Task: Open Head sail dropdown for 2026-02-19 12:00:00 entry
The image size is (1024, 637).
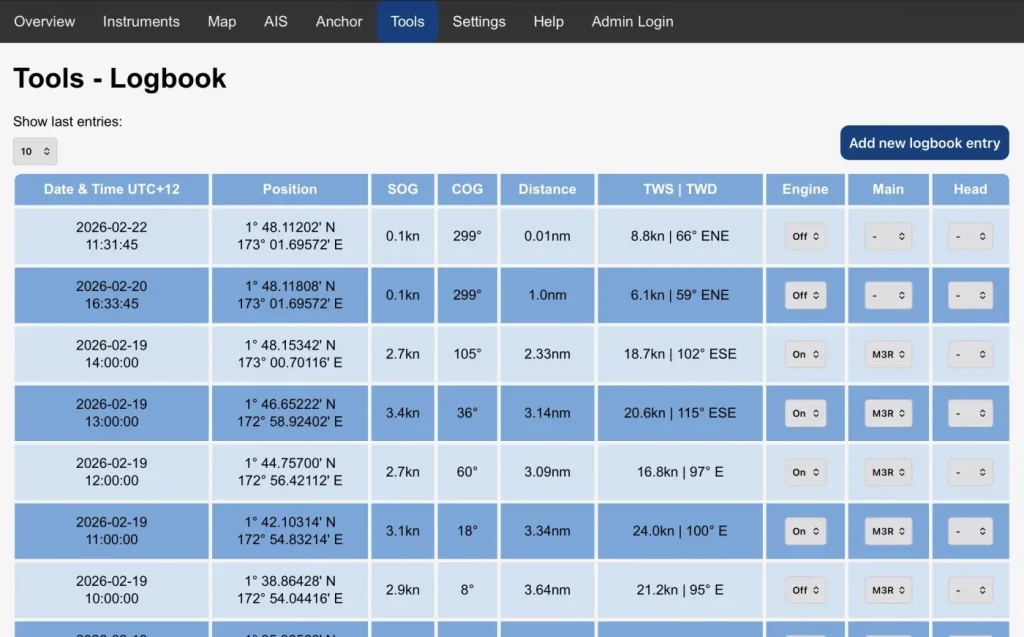Action: point(970,472)
